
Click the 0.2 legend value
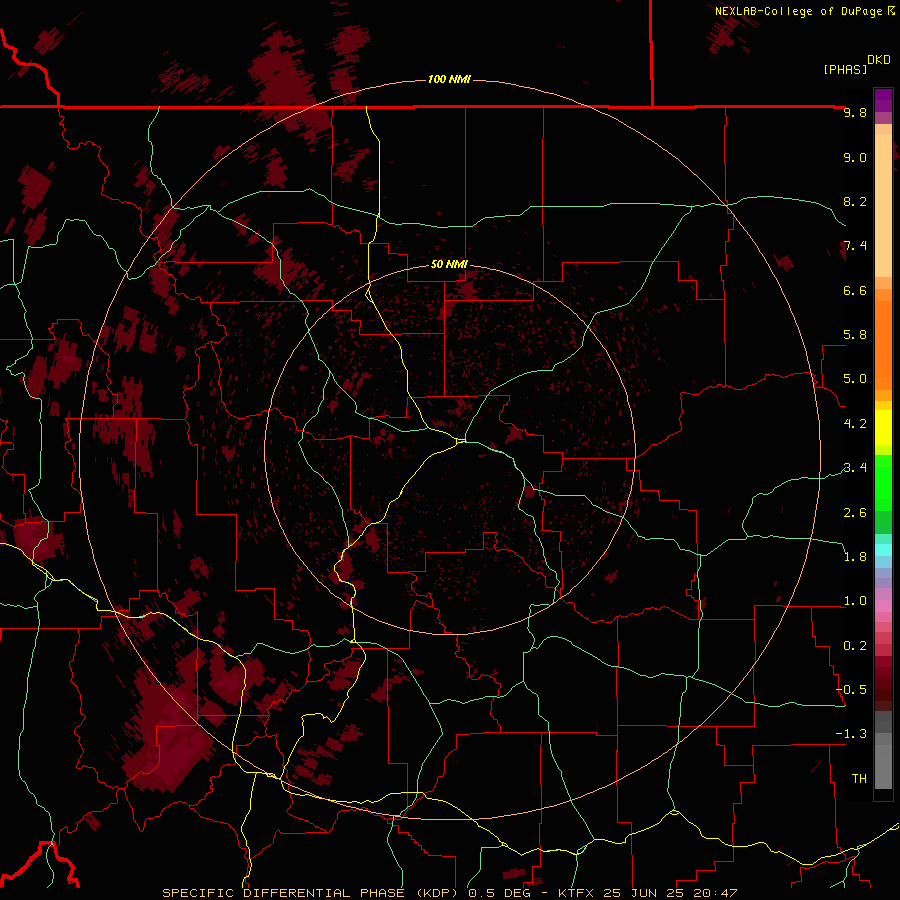[855, 646]
